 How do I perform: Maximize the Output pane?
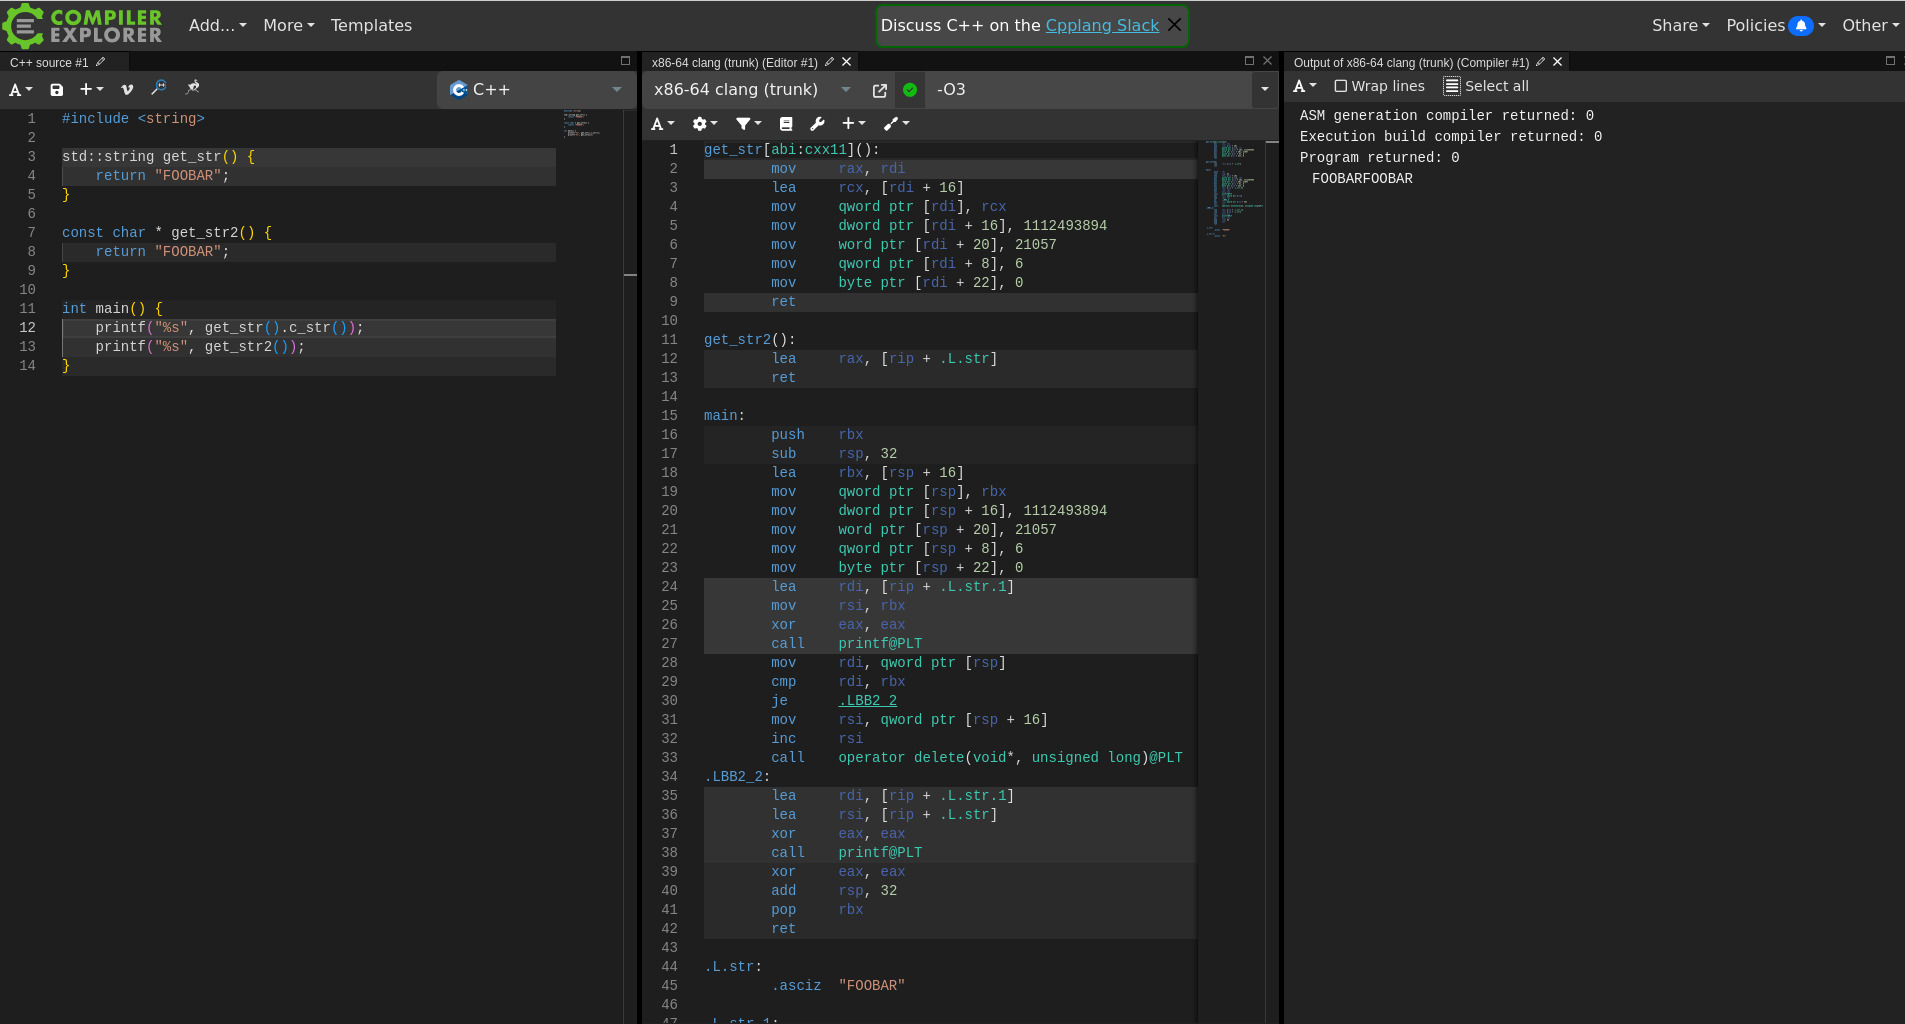coord(1890,61)
